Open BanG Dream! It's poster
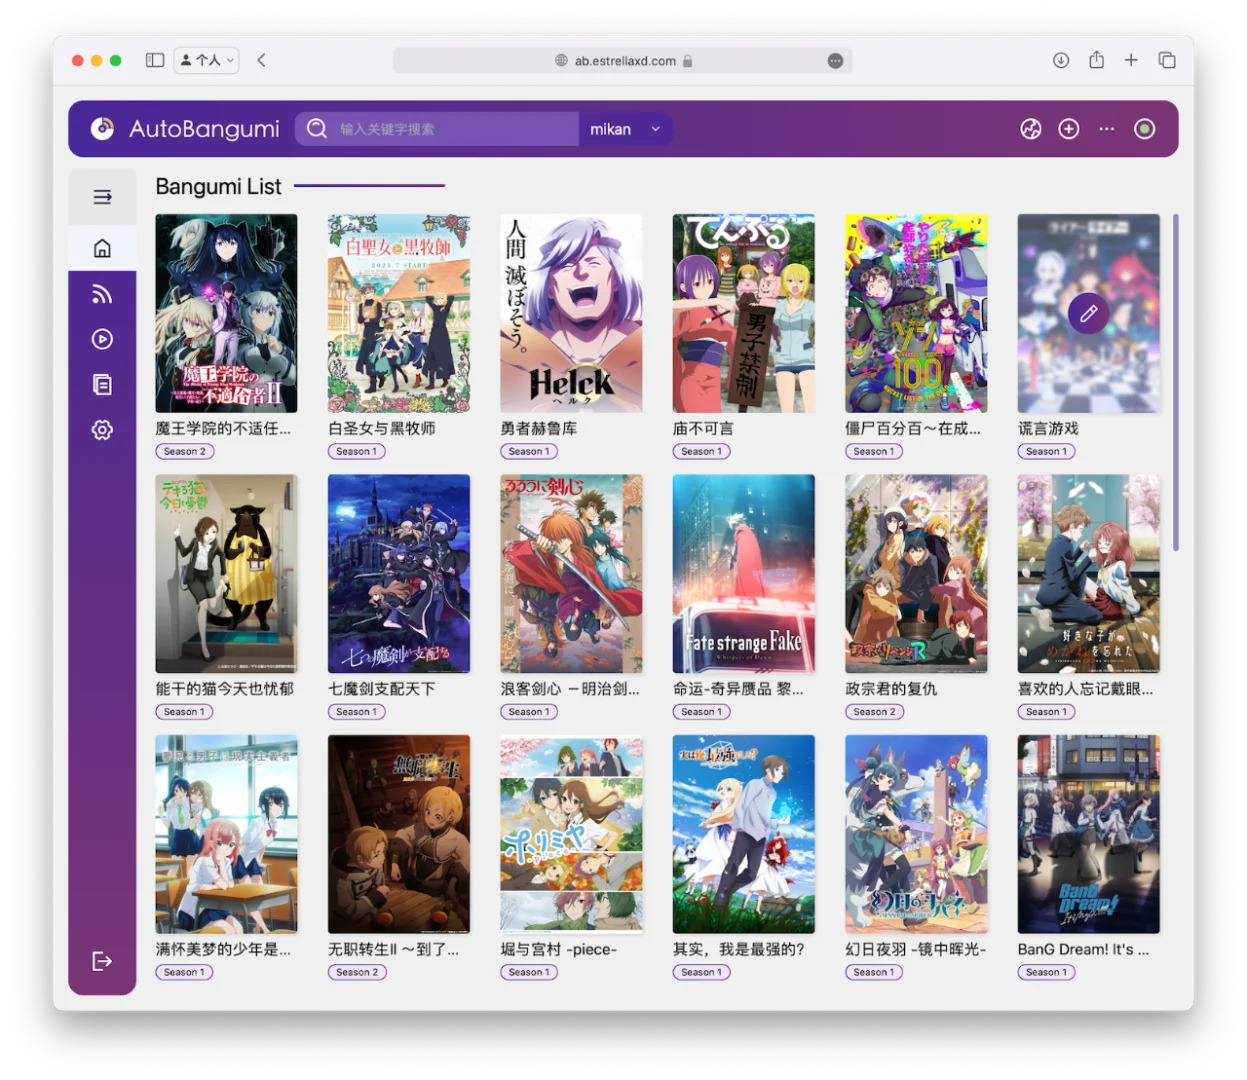The width and height of the screenshot is (1247, 1080). 1089,834
